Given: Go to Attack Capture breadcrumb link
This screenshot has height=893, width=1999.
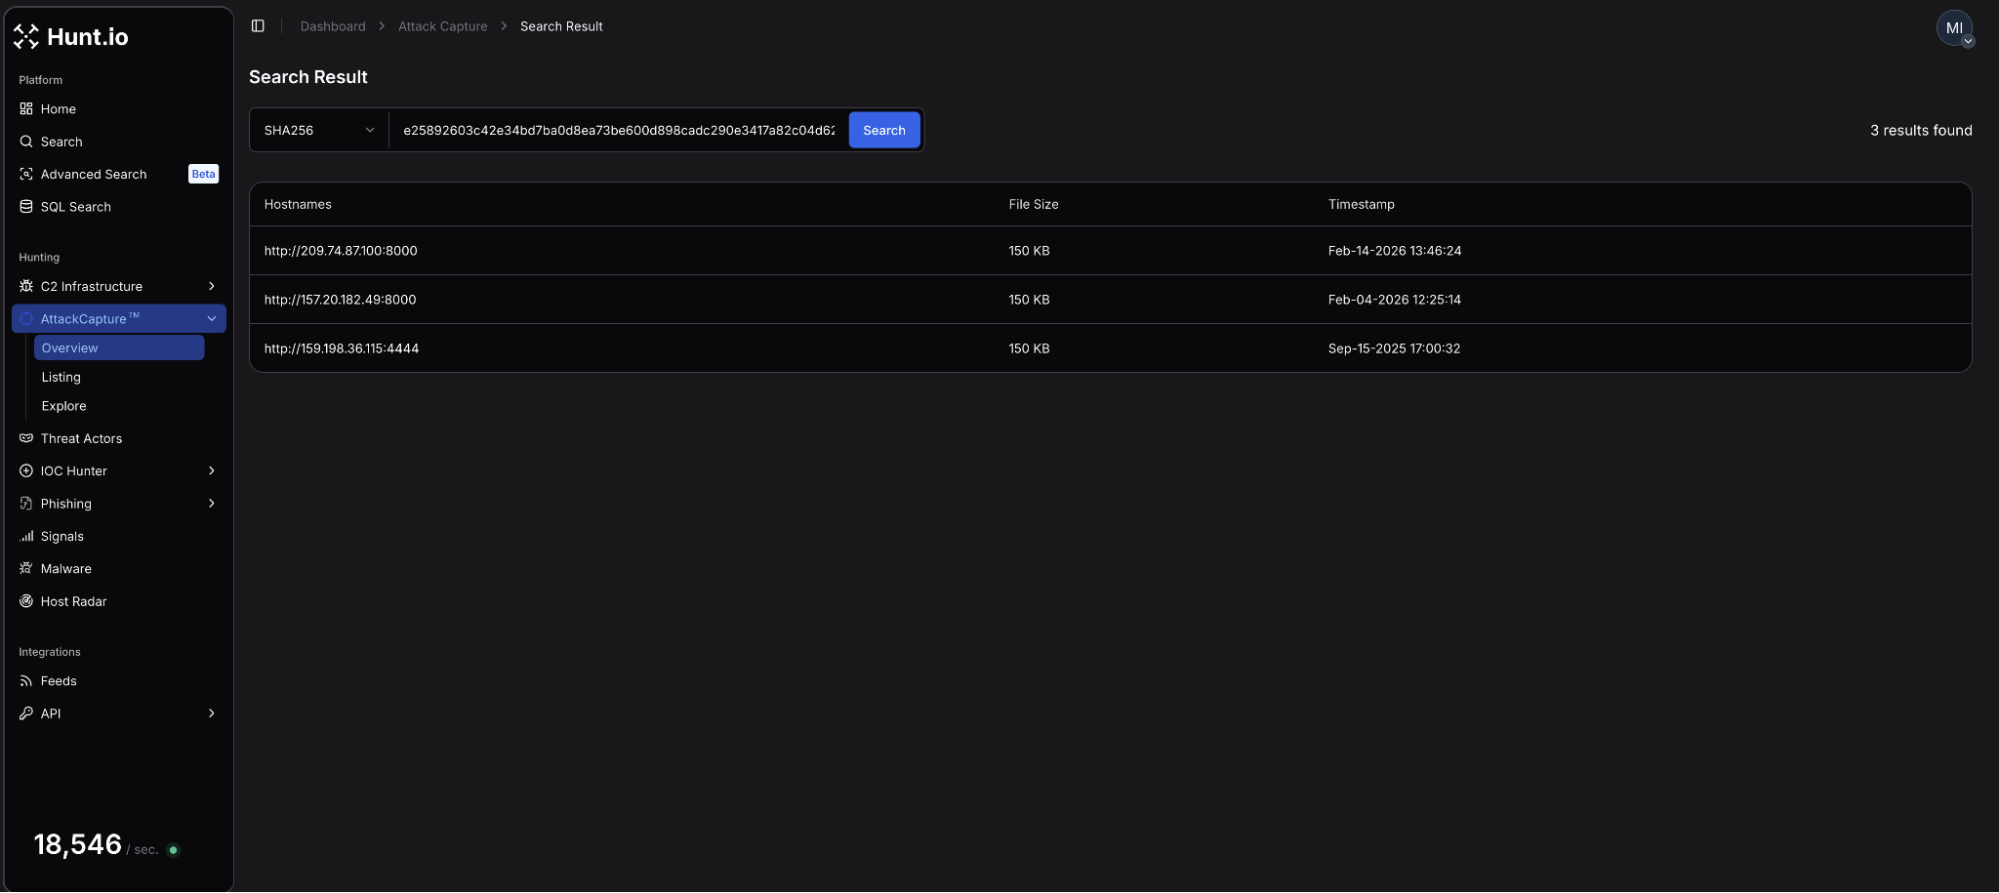Looking at the screenshot, I should (x=442, y=27).
